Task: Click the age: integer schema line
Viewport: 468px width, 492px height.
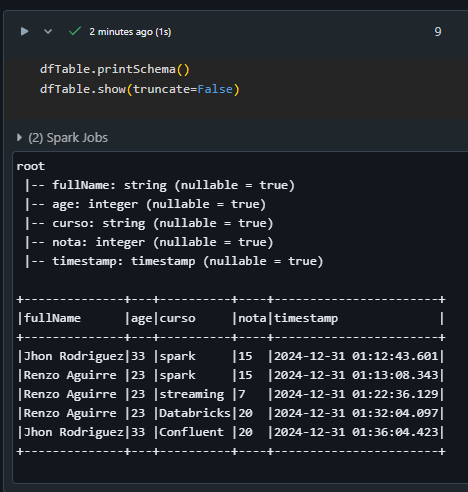Action: [146, 204]
